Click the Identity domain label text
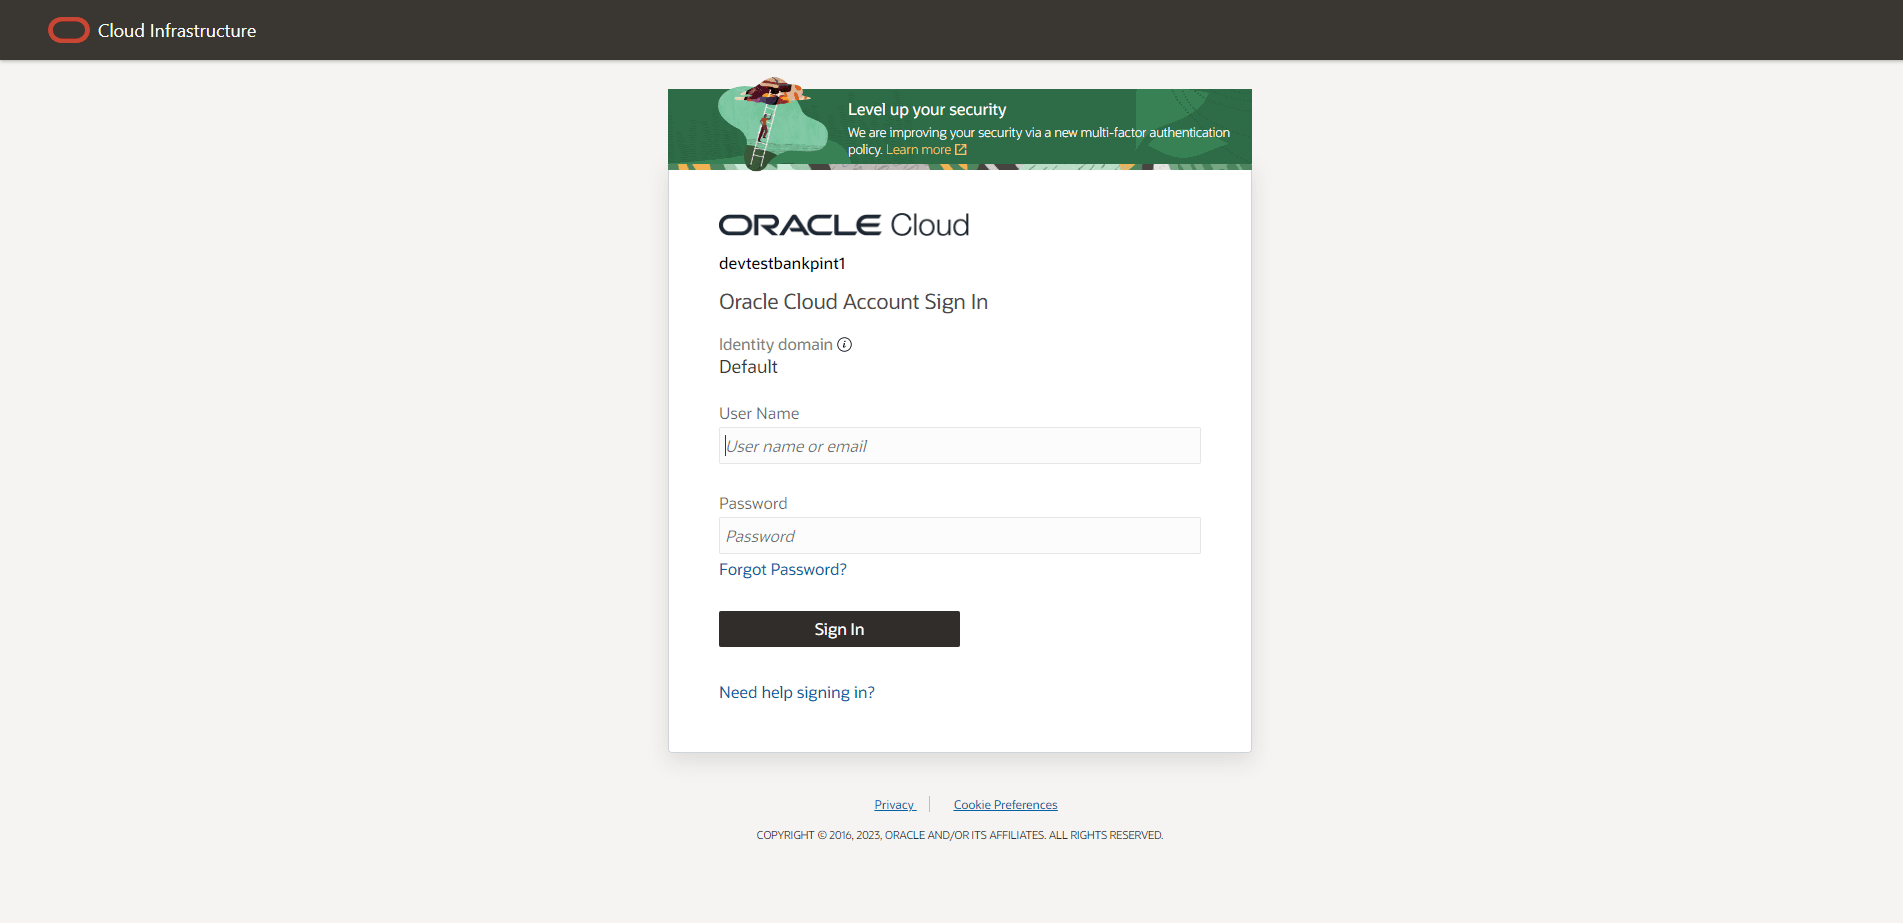This screenshot has width=1903, height=923. pos(776,345)
